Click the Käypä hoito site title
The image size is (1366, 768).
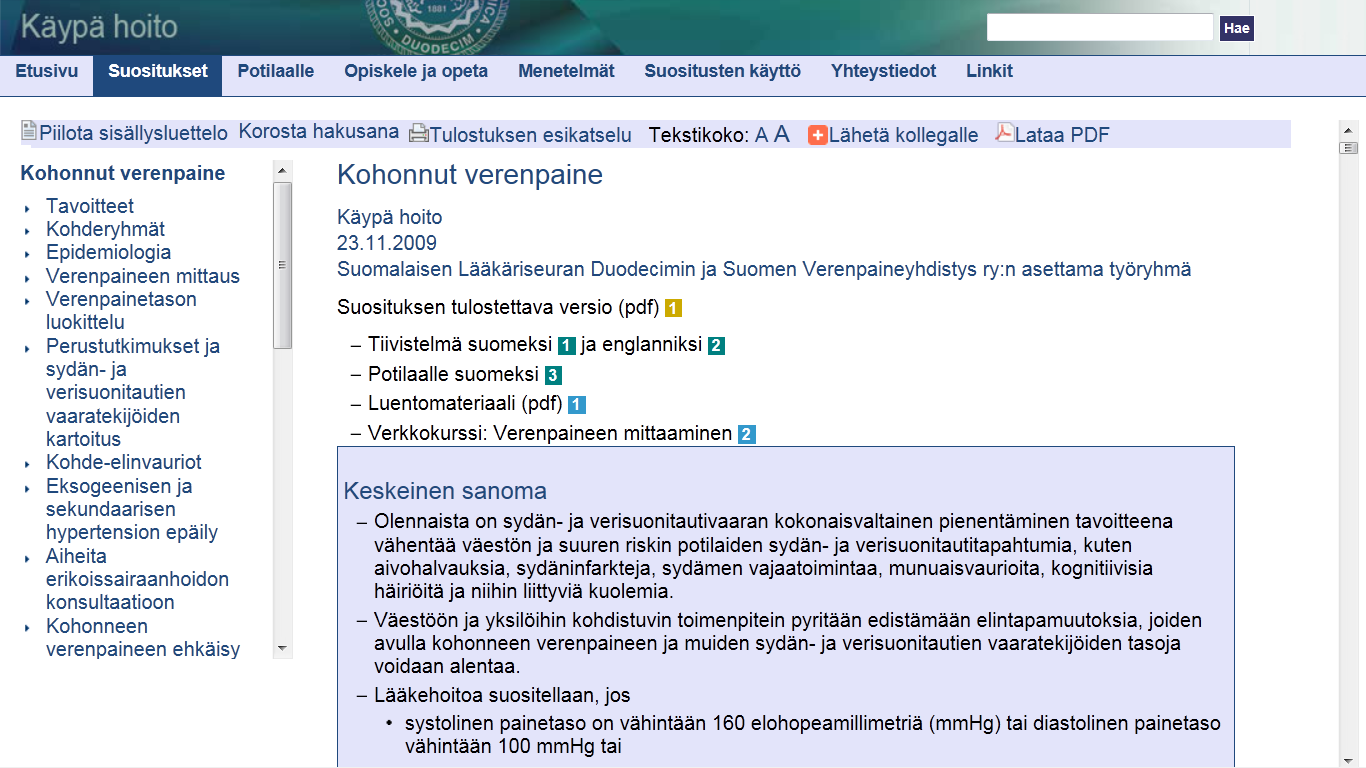pos(100,27)
